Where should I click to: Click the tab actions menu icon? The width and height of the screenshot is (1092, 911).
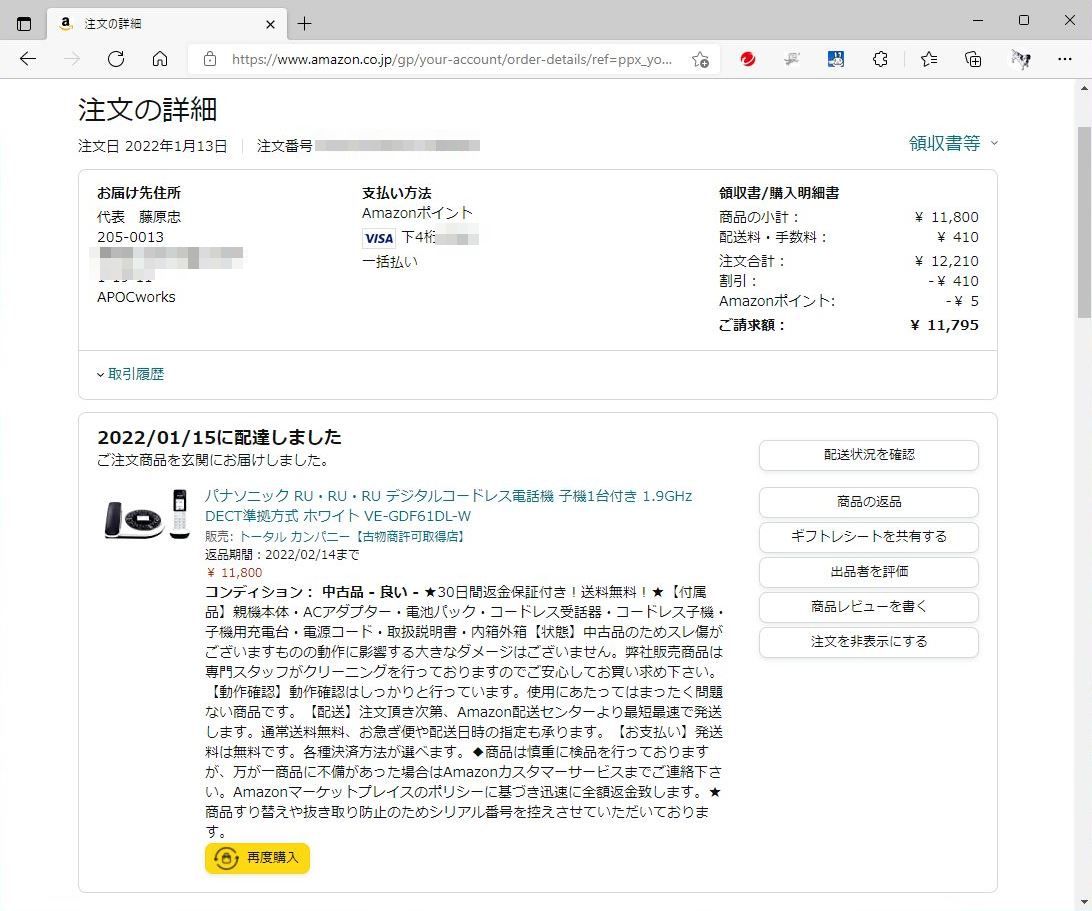pyautogui.click(x=24, y=24)
